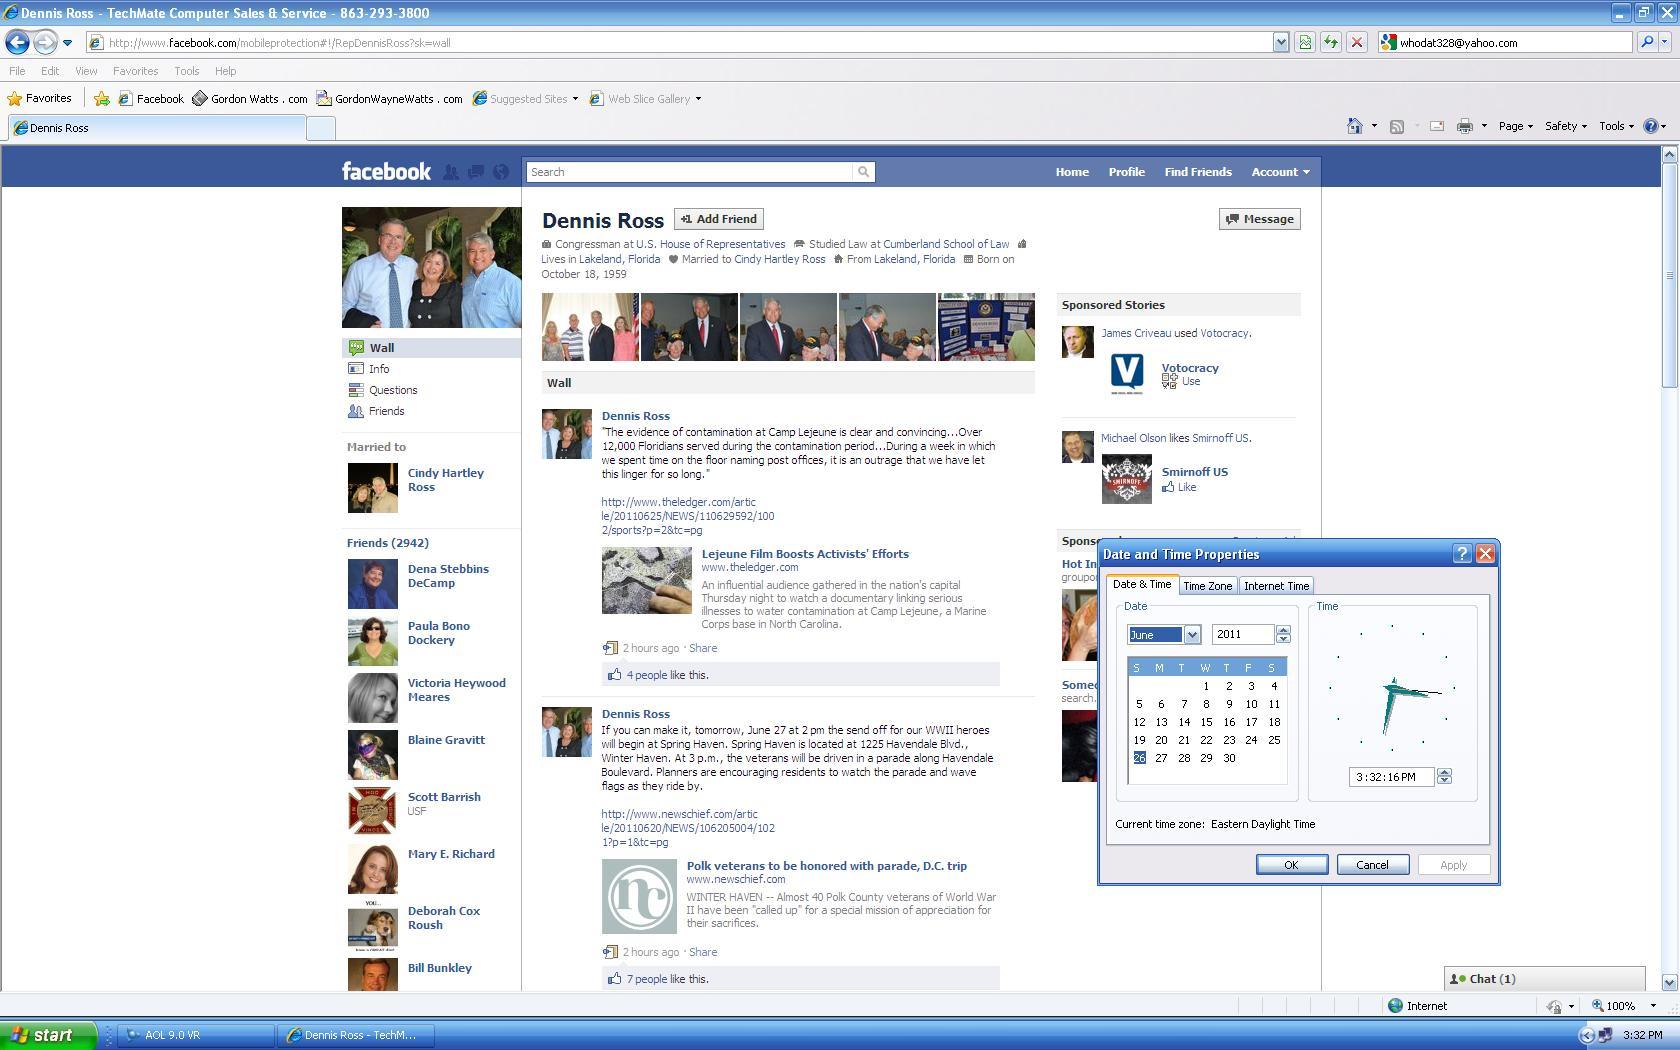Go forward with the IE forward arrow

45,42
